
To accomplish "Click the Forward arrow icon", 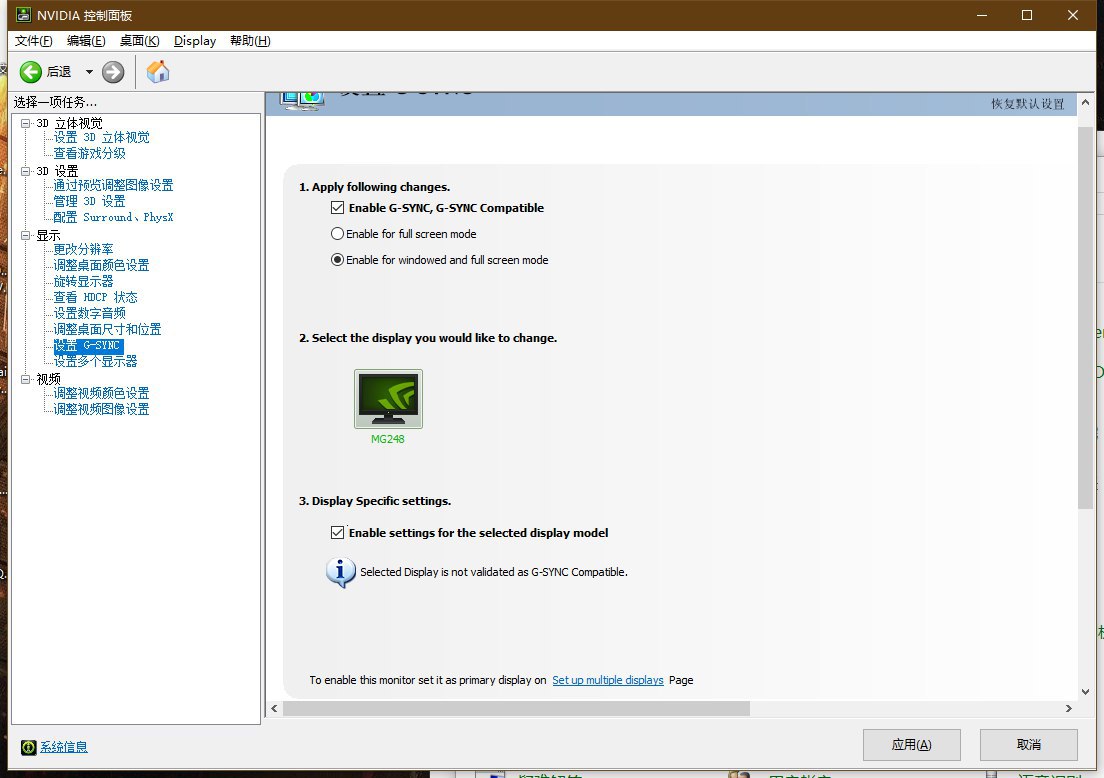I will point(113,72).
